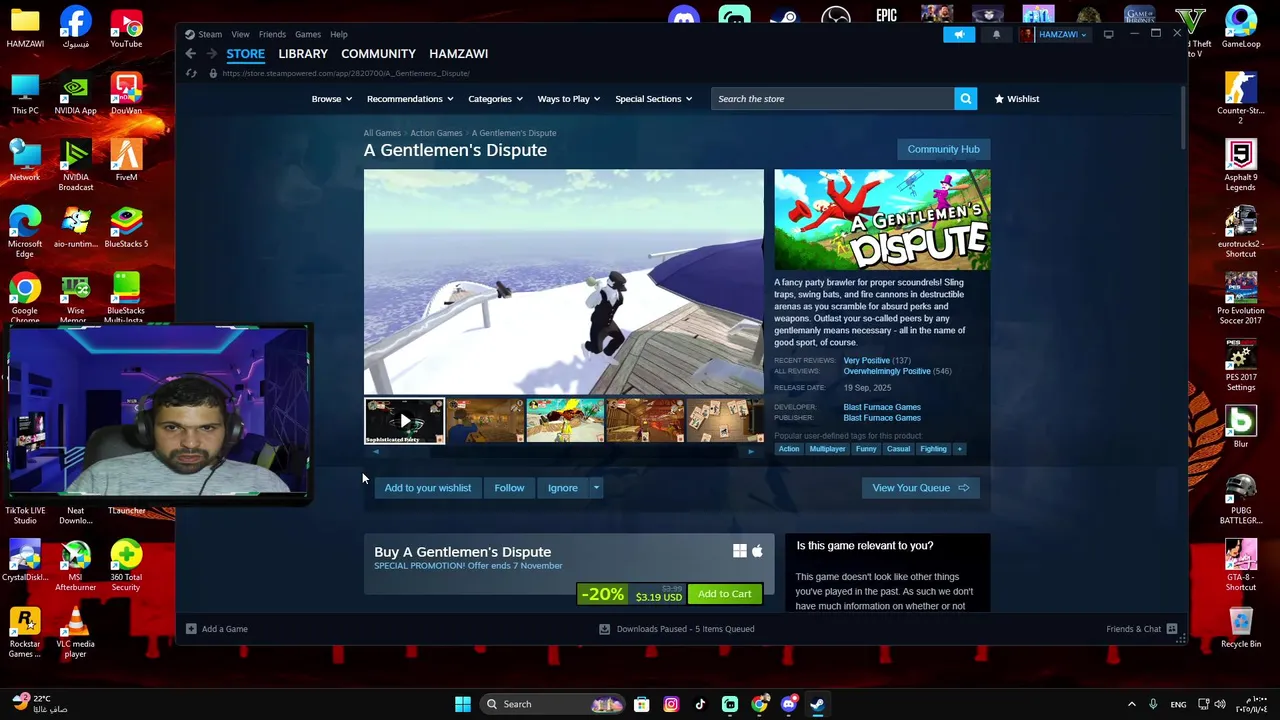
Task: Play the trailer video thumbnail
Action: point(404,421)
